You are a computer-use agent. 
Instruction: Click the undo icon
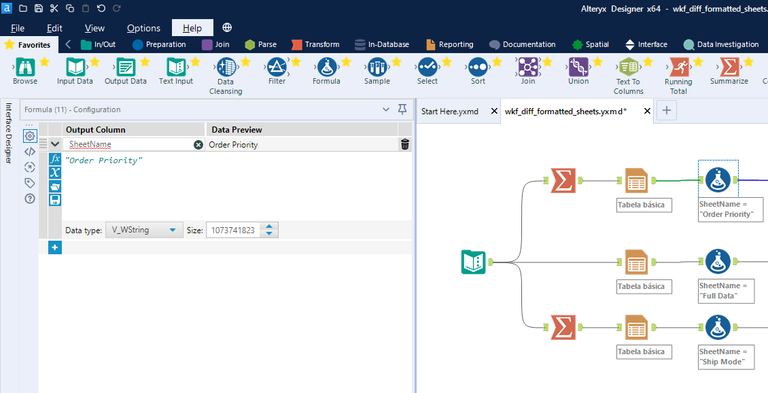coord(101,8)
